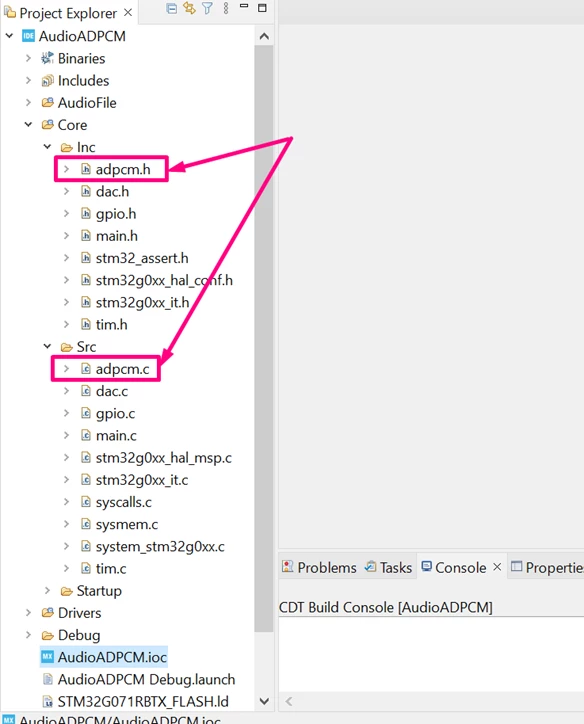Expand the Startup folder
Viewport: 584px width, 724px height.
(47, 590)
